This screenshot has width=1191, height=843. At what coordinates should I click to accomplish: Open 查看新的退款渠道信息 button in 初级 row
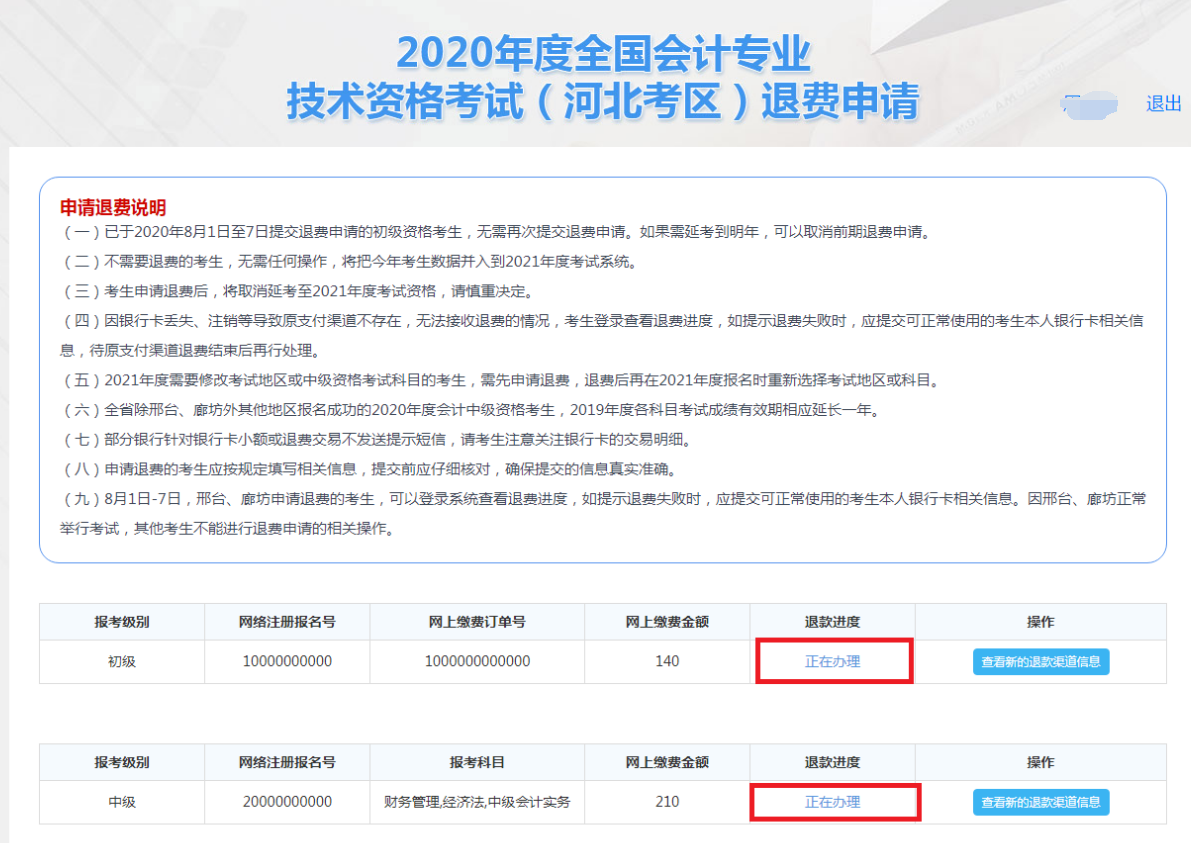(1041, 661)
